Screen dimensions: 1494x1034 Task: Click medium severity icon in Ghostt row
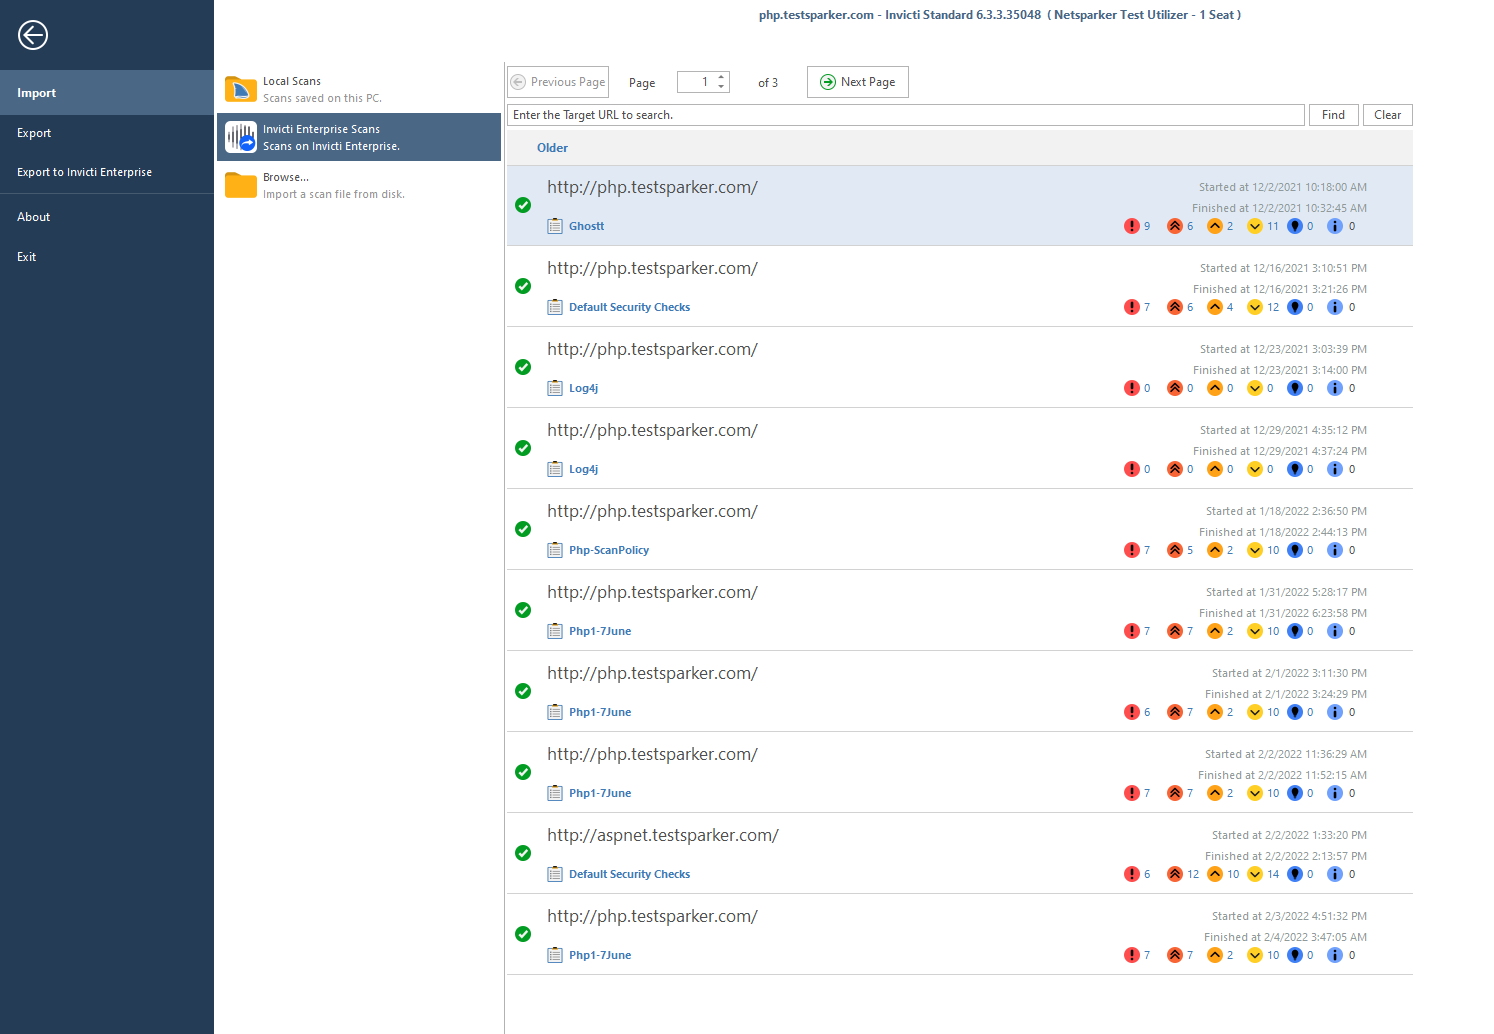pyautogui.click(x=1215, y=226)
